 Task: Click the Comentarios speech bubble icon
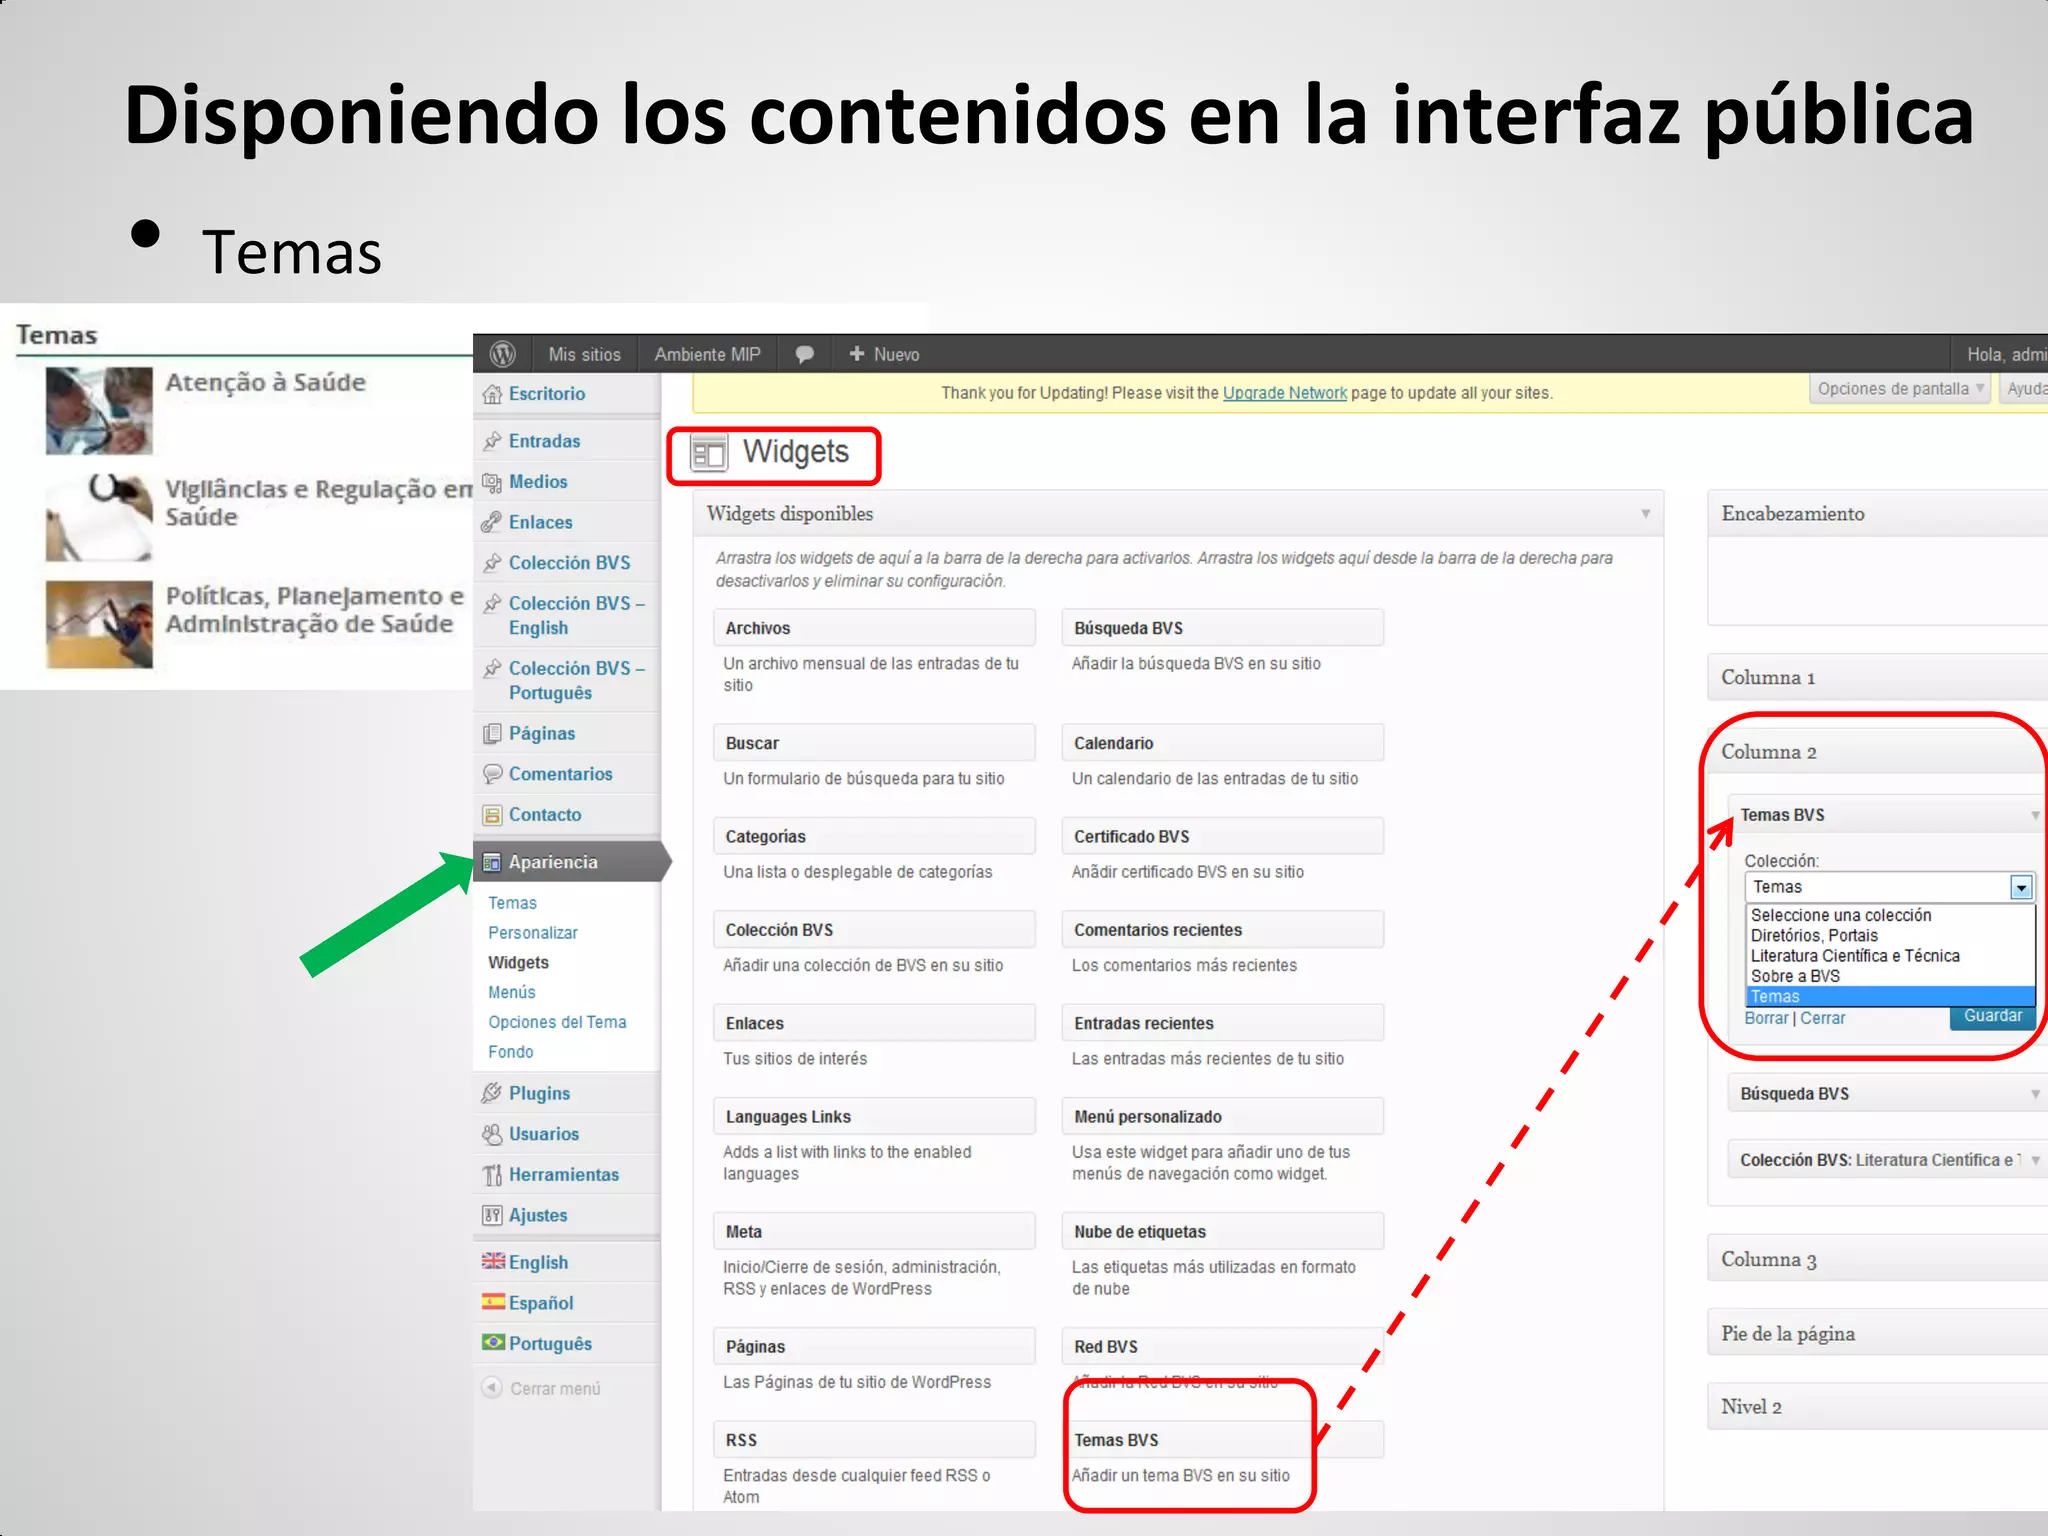click(492, 774)
